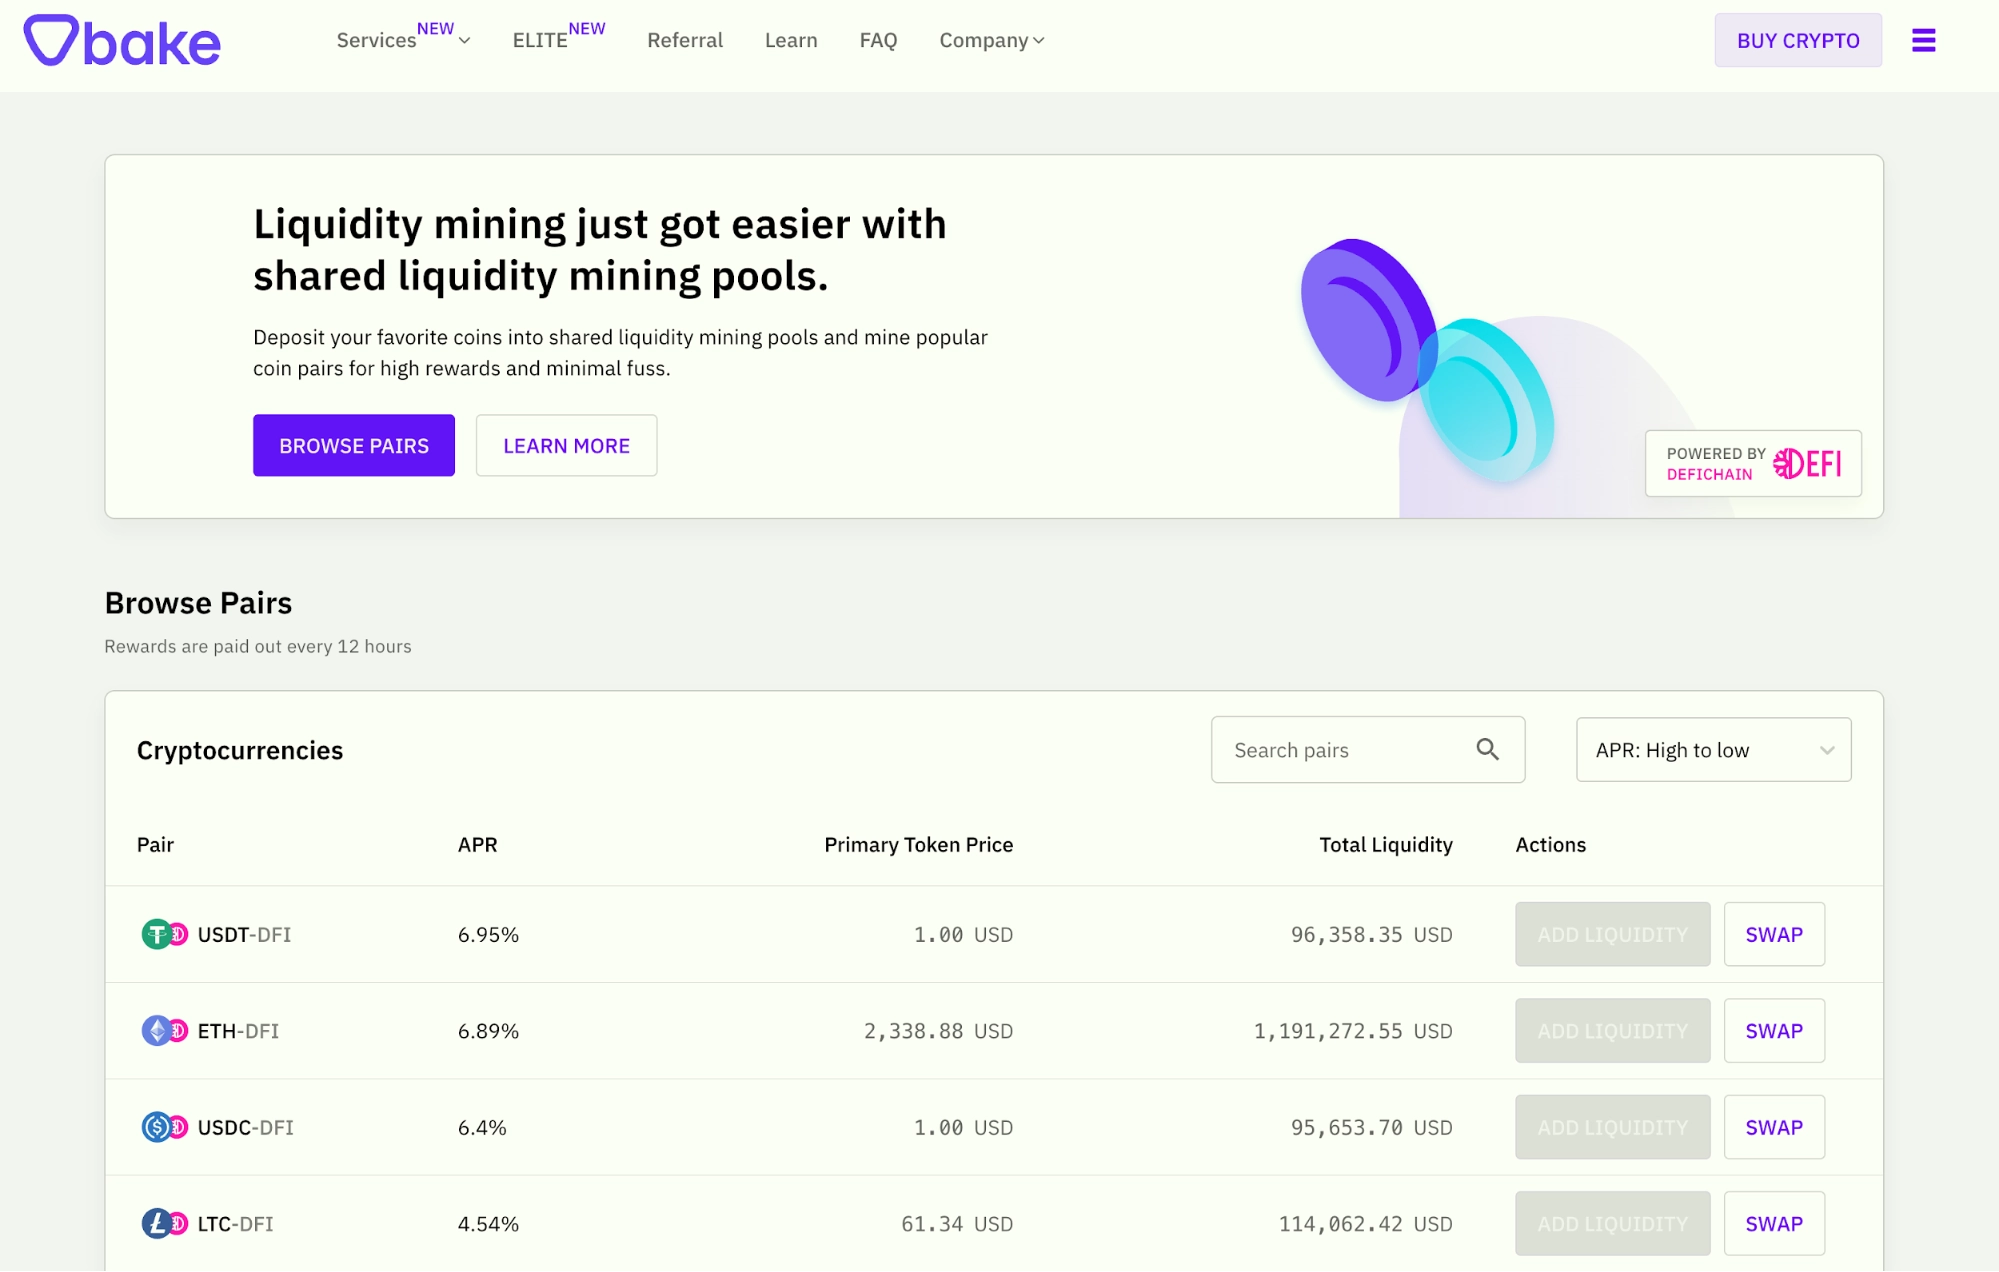Click the BUY CRYPTO button
Viewport: 1999px width, 1272px height.
pyautogui.click(x=1798, y=40)
